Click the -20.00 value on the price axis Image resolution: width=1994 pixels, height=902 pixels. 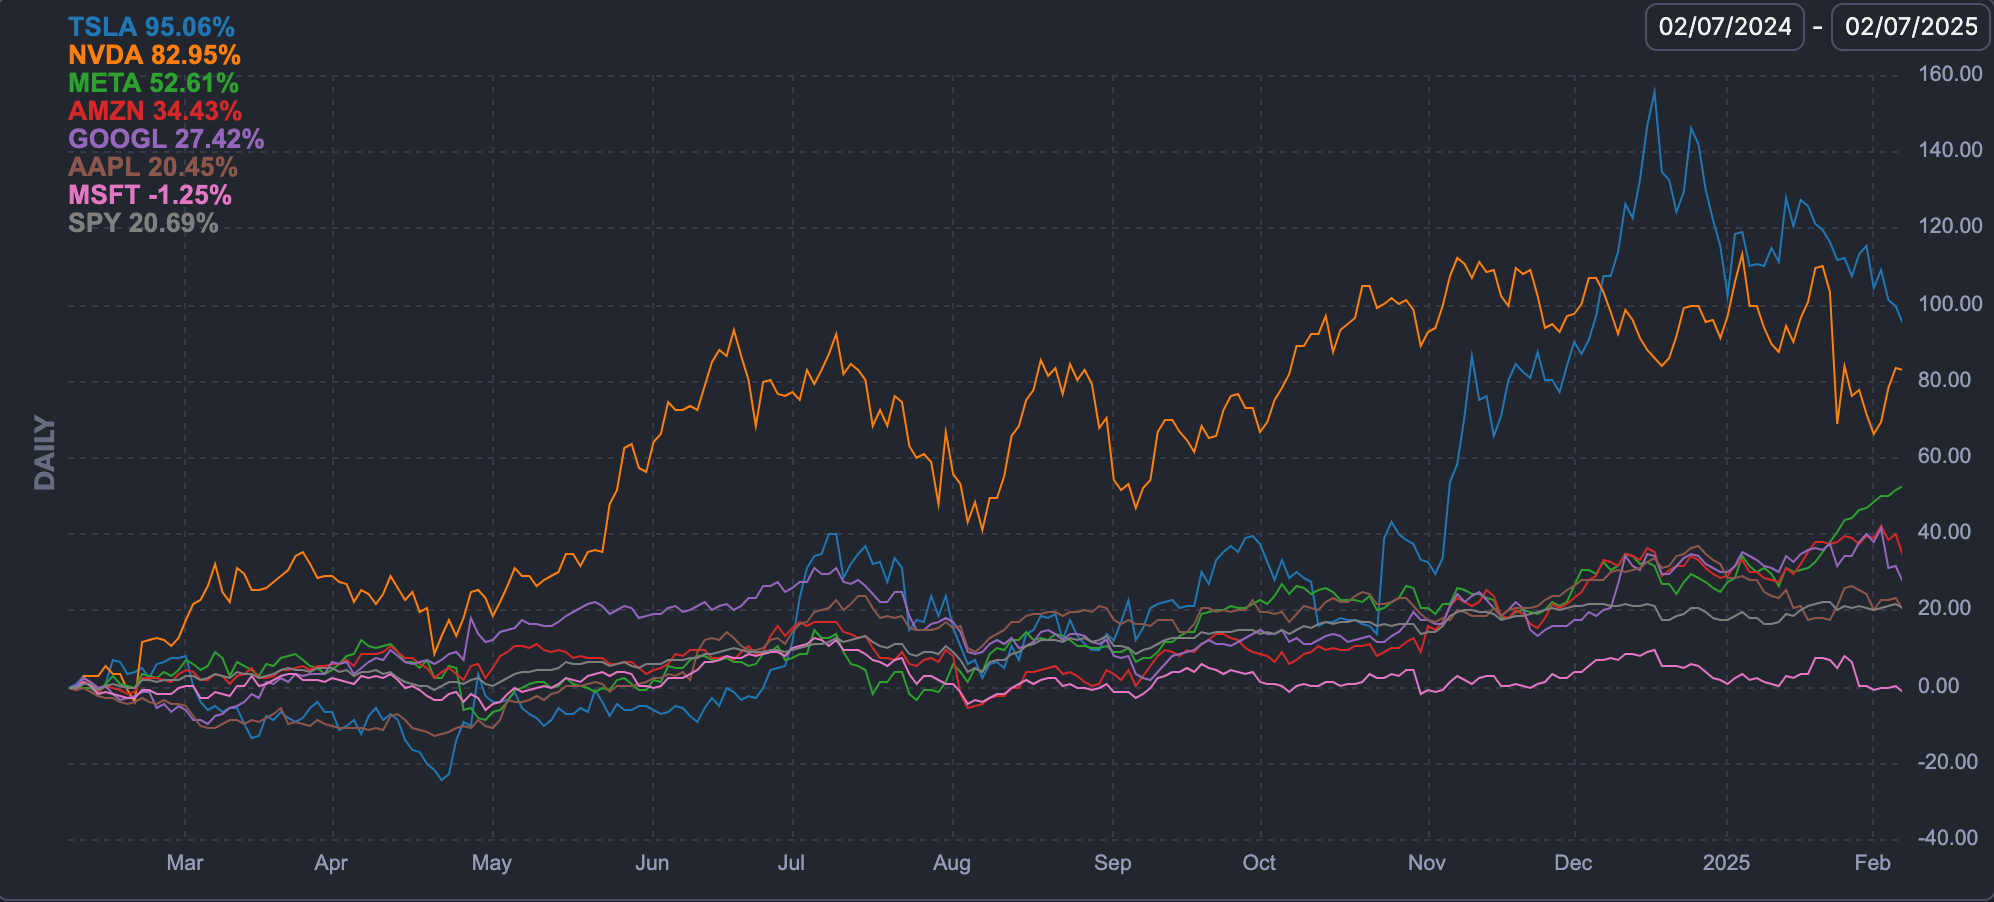(1948, 762)
